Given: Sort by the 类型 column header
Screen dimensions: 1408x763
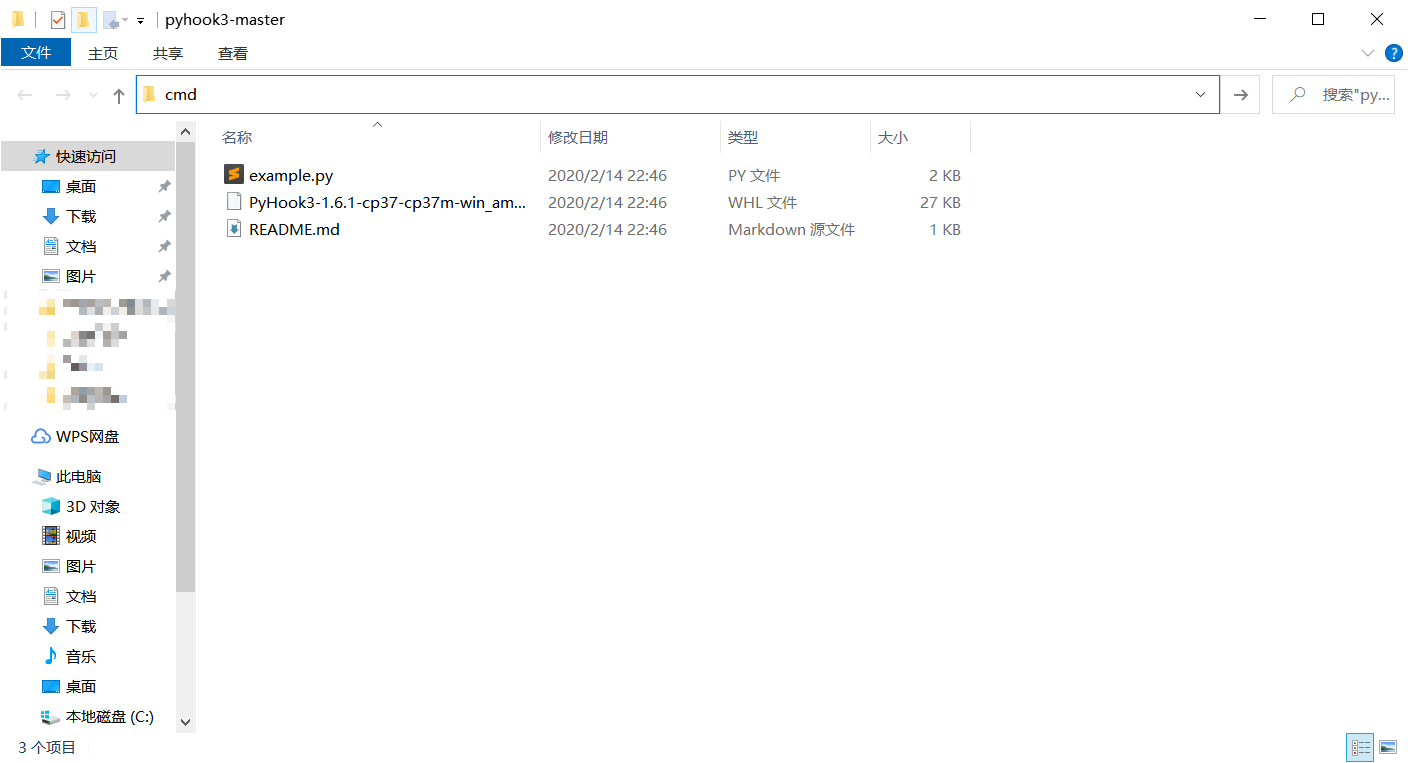Looking at the screenshot, I should click(x=743, y=138).
